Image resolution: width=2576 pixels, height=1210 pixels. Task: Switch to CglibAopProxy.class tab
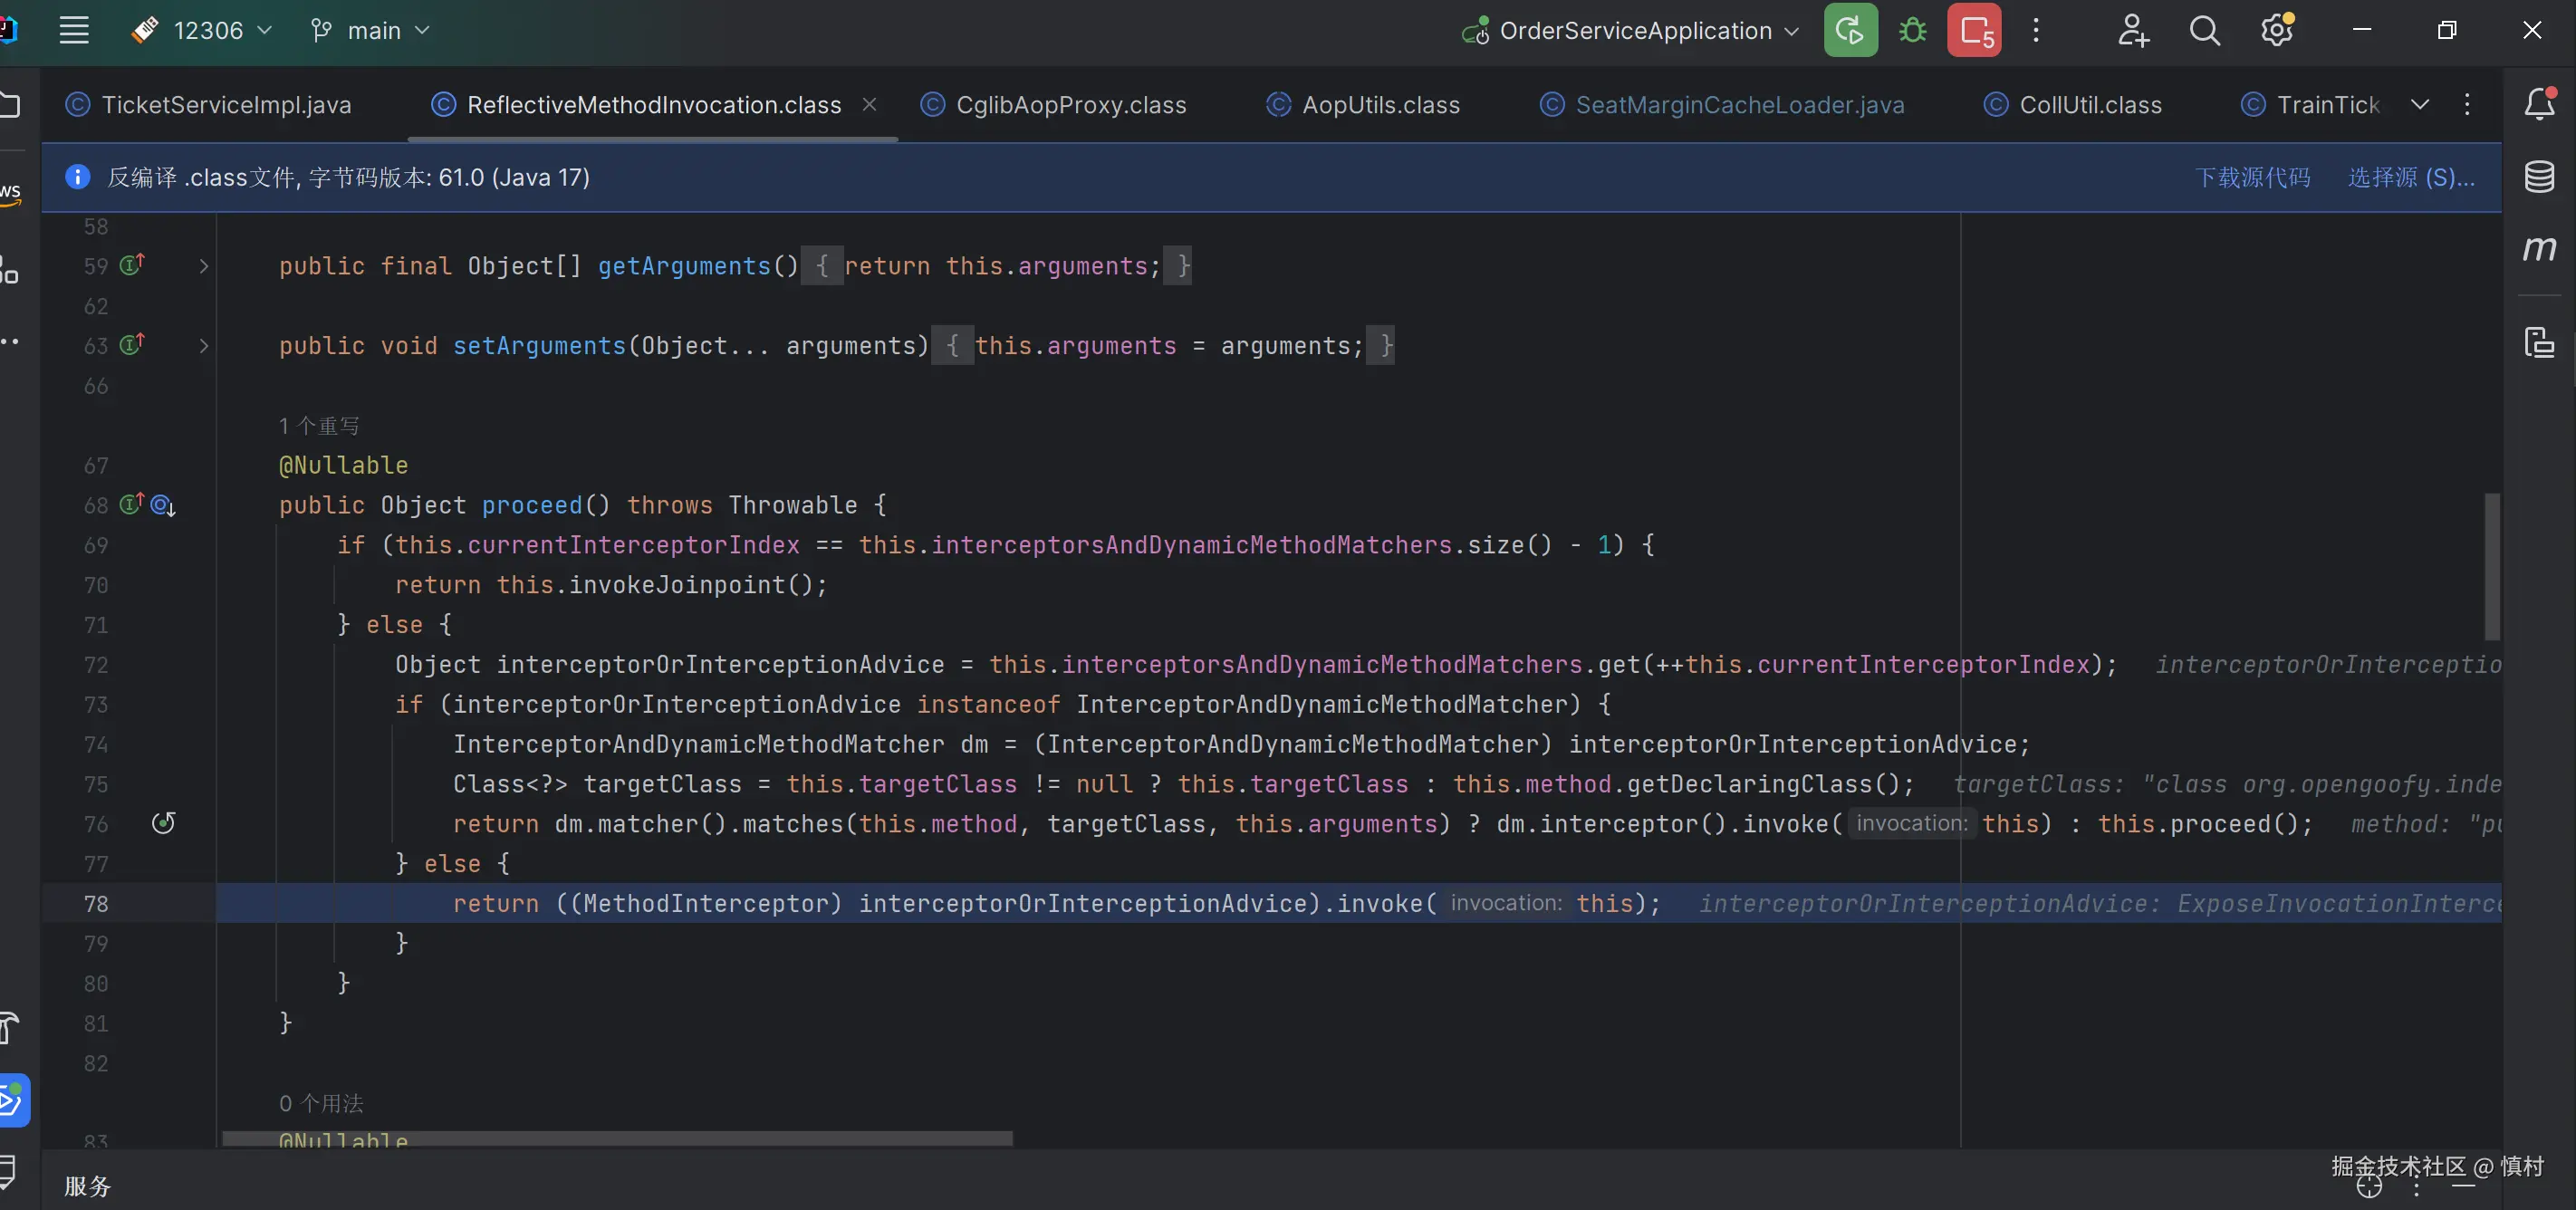point(1070,105)
